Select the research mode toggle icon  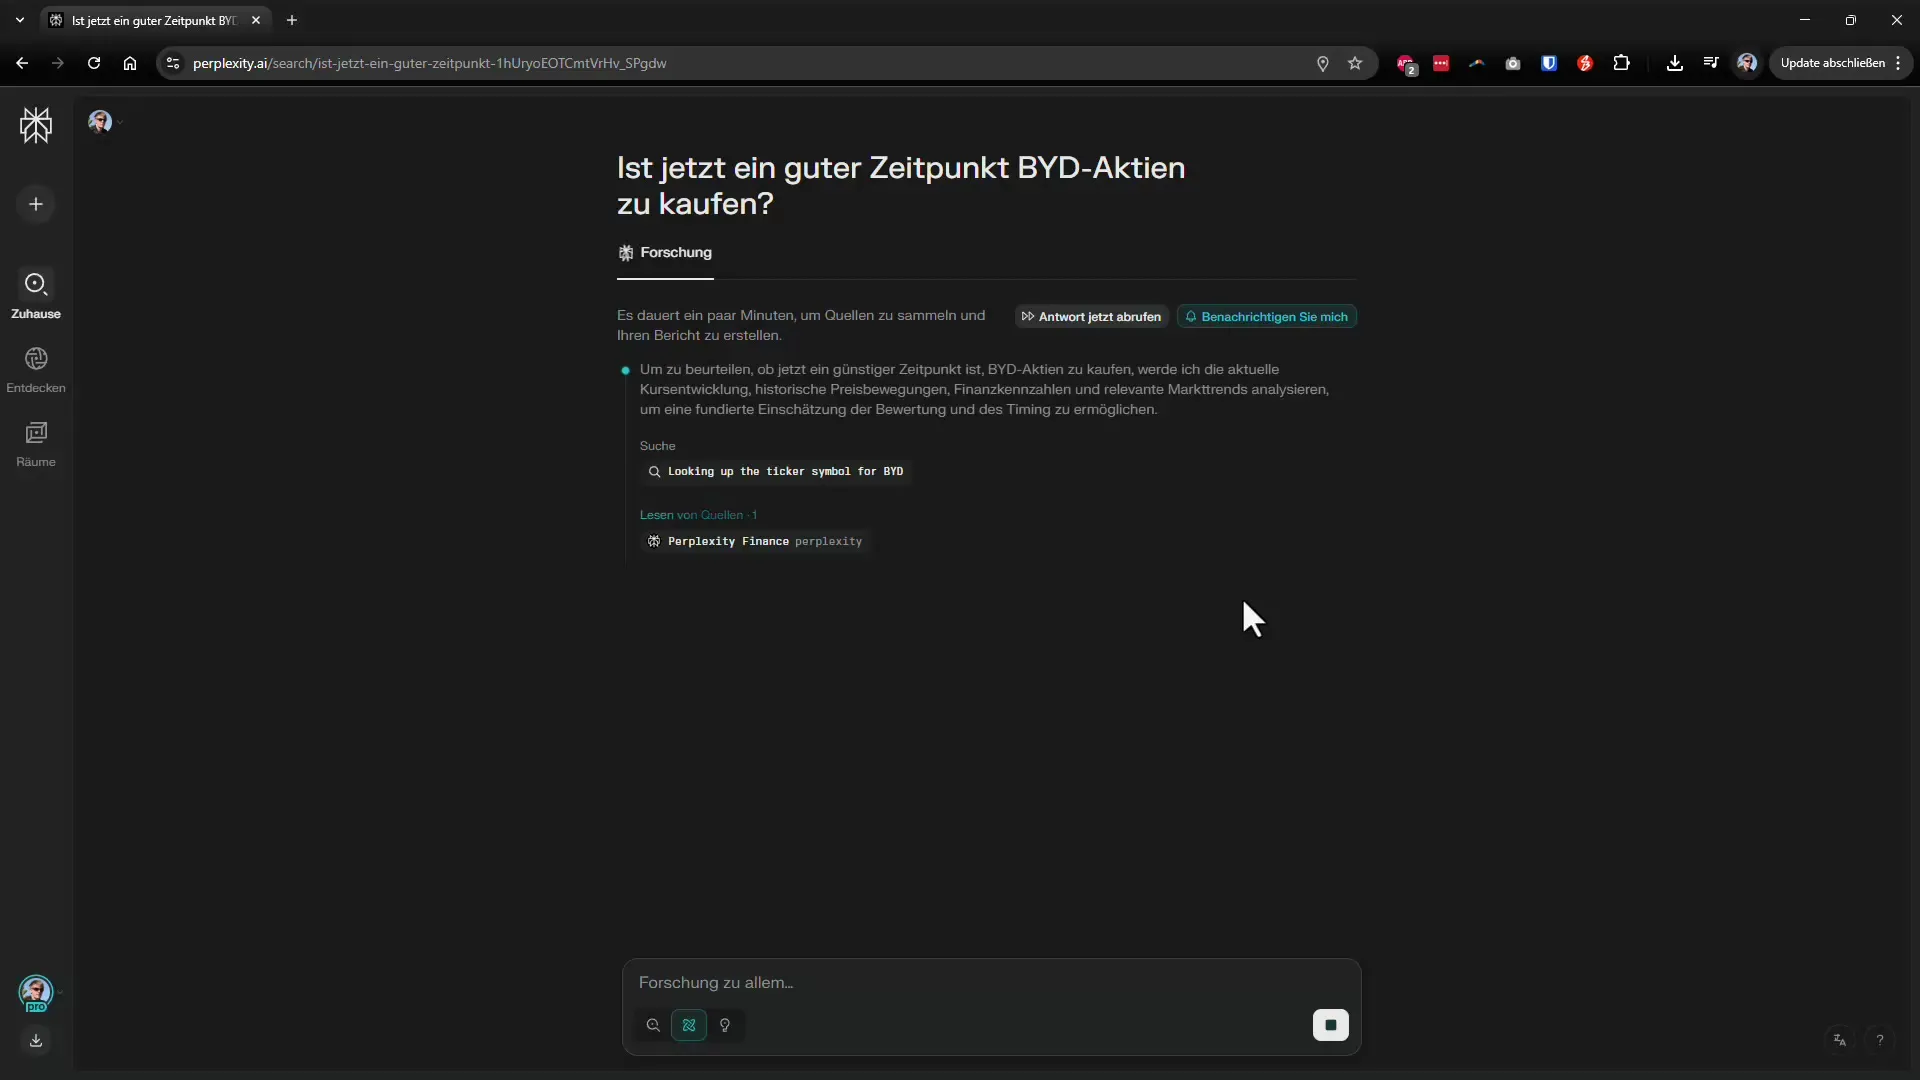point(689,1025)
